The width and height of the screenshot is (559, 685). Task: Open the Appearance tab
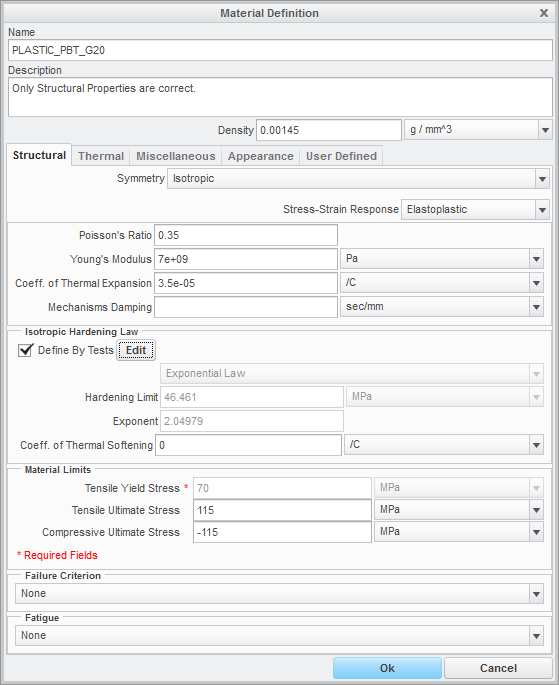pyautogui.click(x=261, y=156)
